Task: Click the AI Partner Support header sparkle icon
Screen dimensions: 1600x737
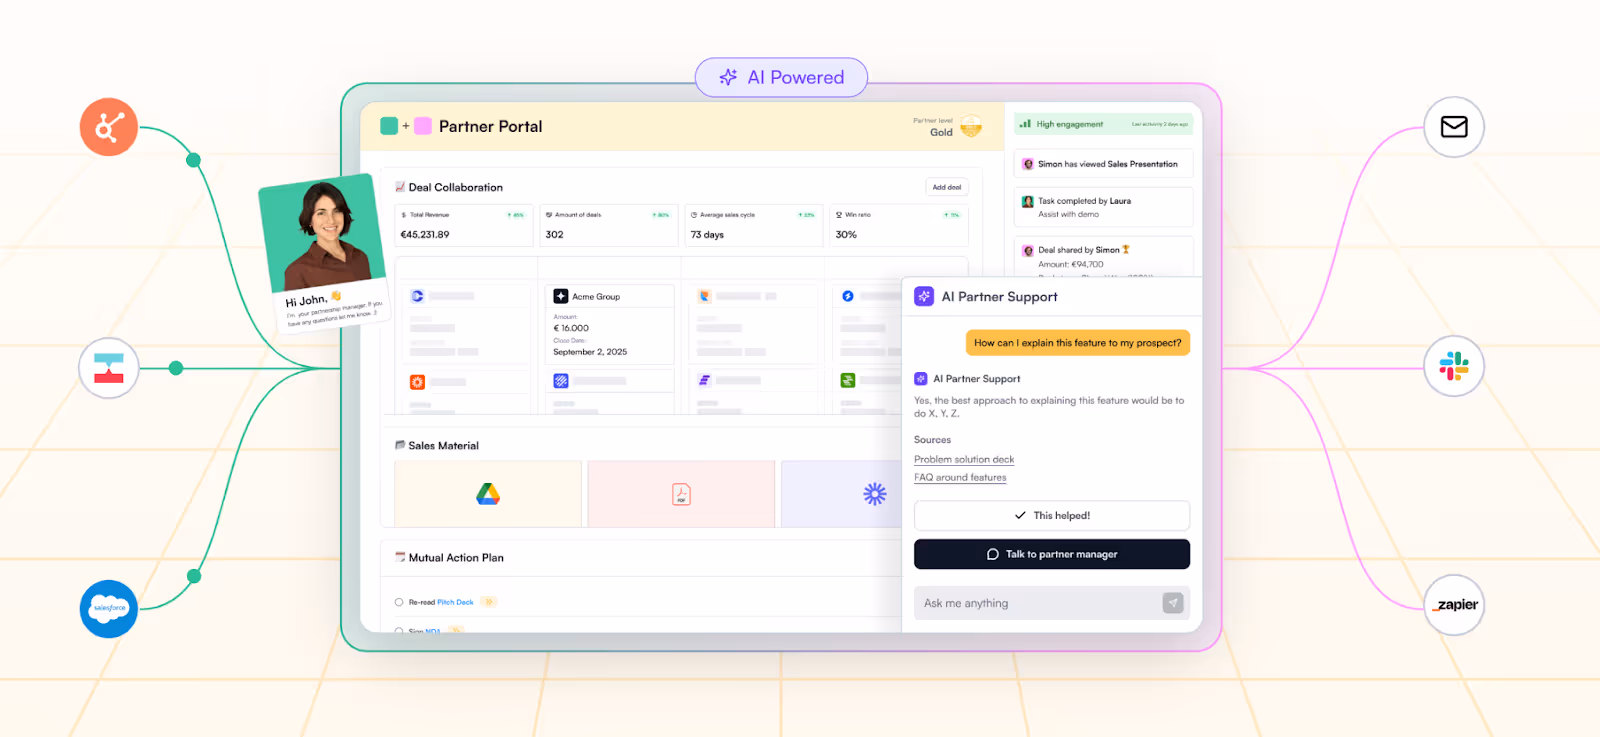Action: [x=924, y=296]
